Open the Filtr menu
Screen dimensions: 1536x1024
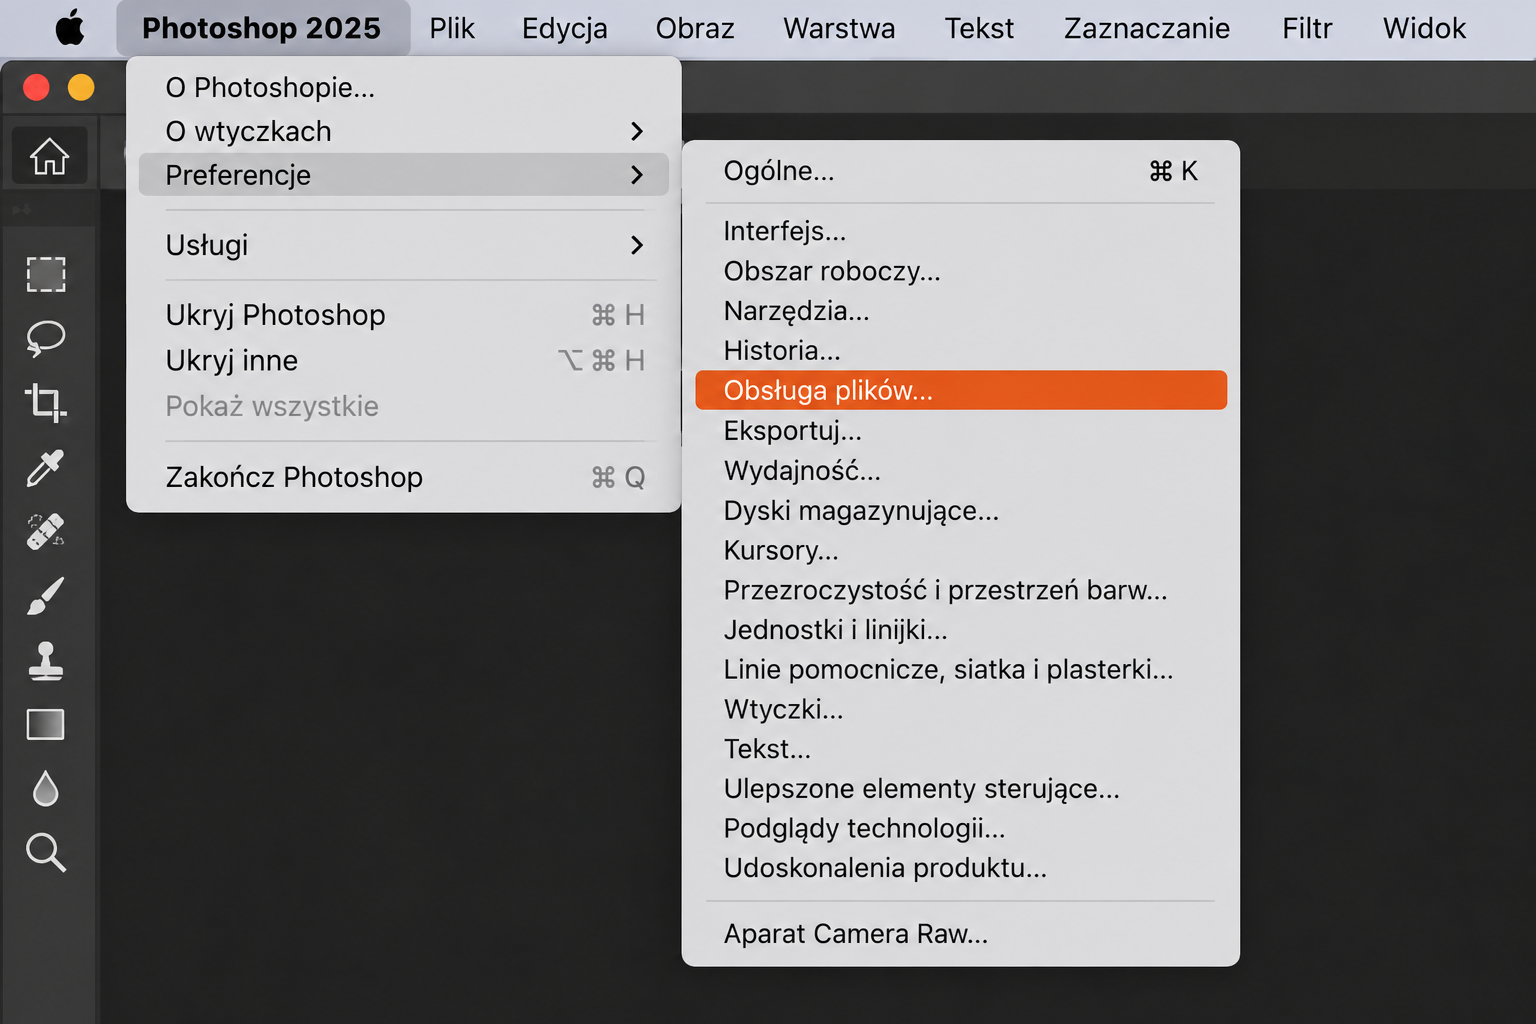[x=1307, y=28]
